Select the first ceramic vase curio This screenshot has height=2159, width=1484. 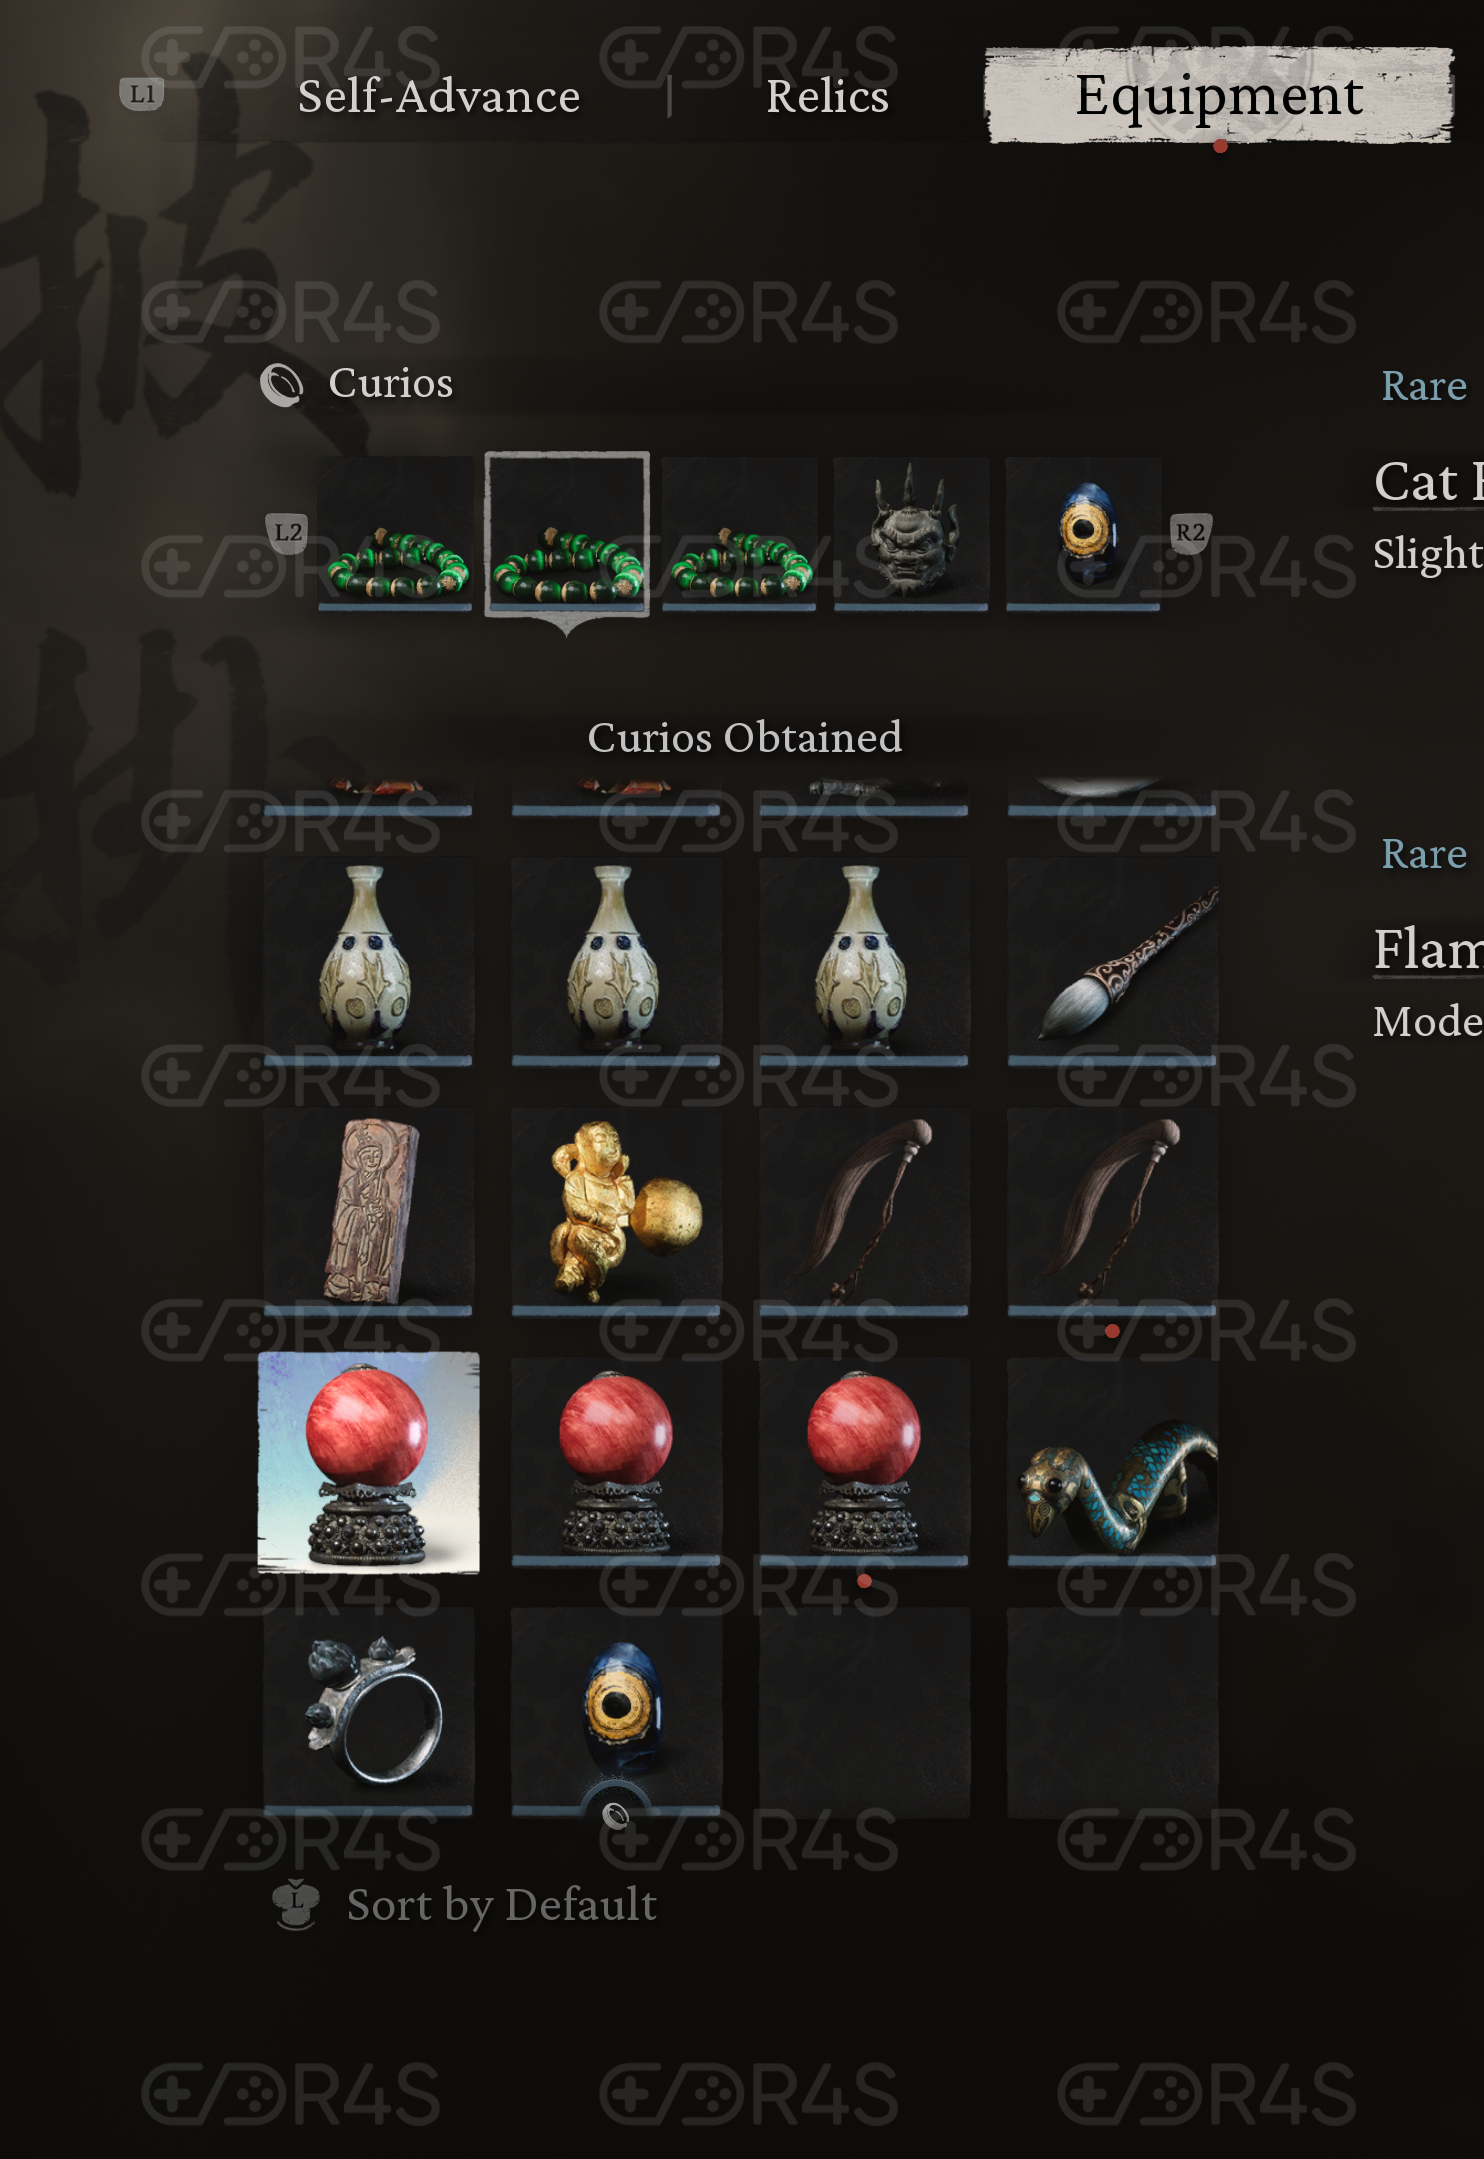[368, 961]
